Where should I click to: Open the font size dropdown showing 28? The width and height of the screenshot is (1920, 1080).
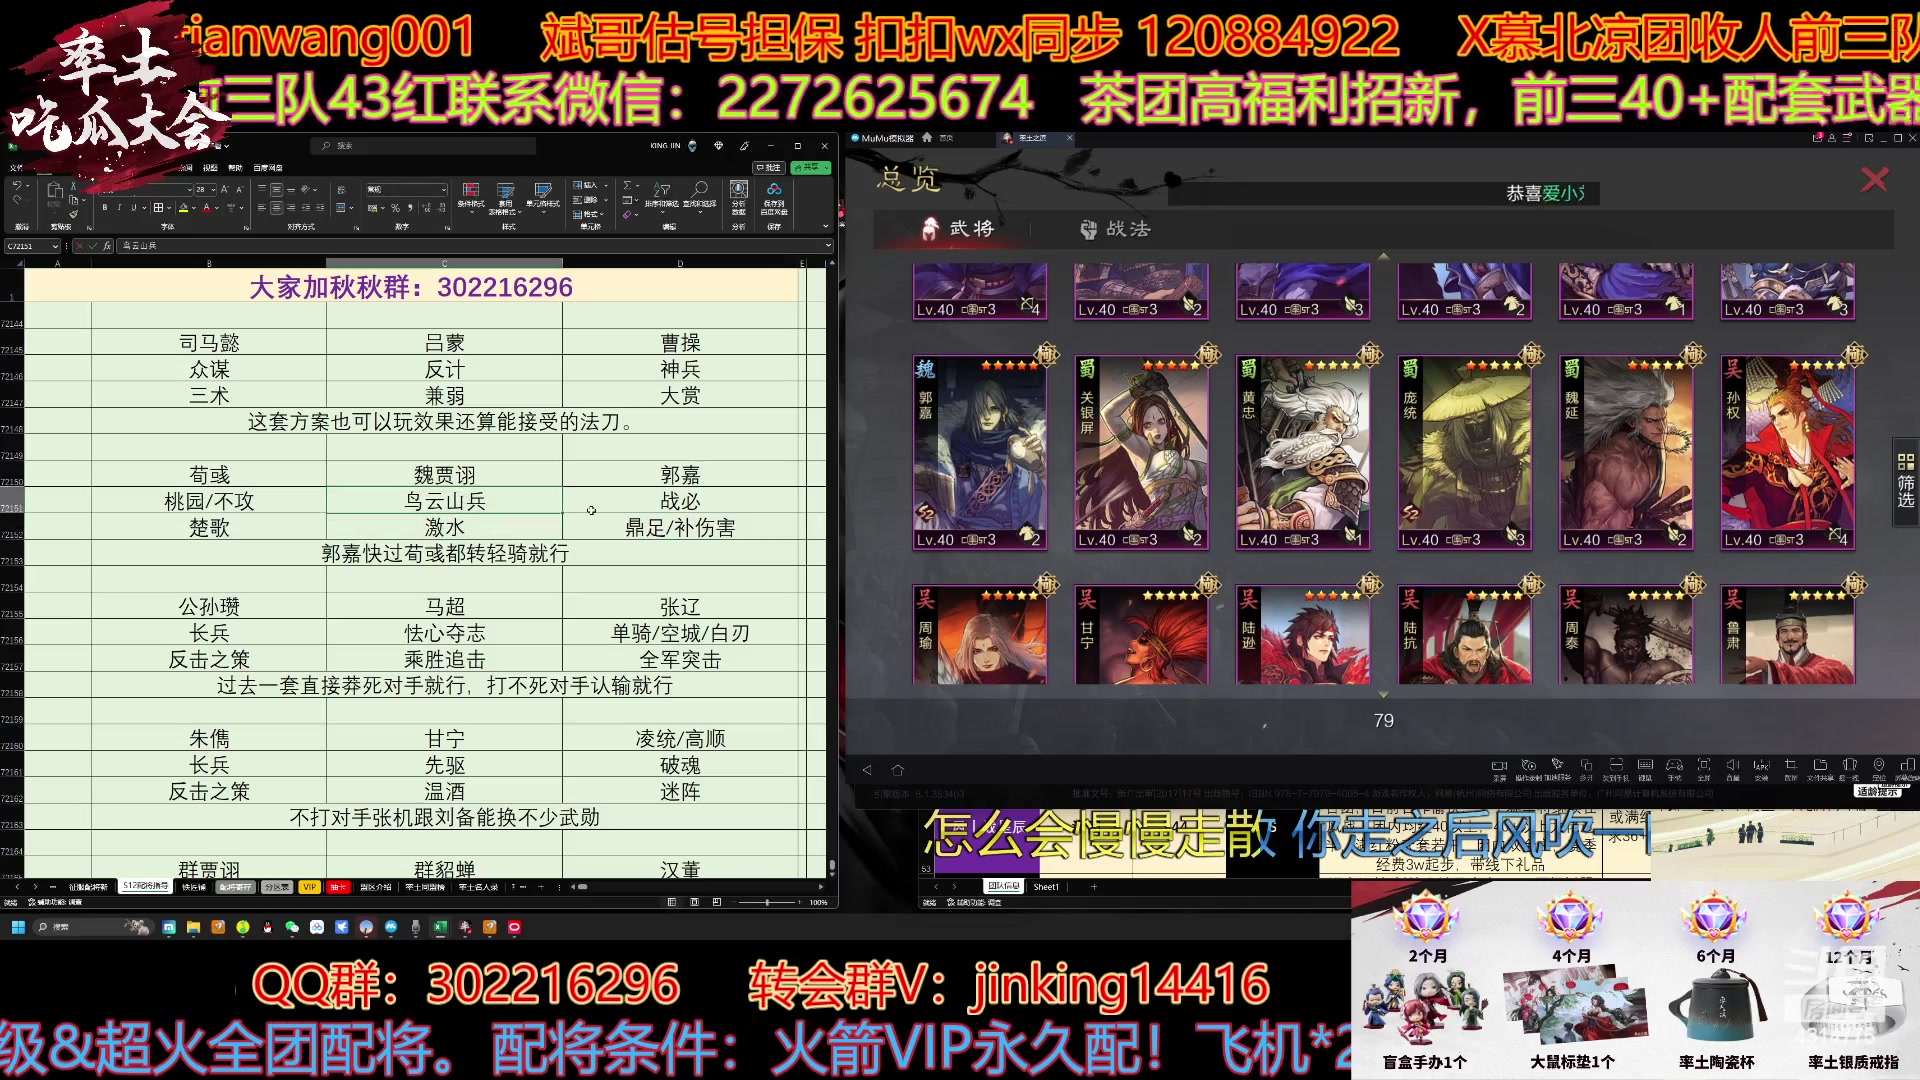pyautogui.click(x=213, y=189)
